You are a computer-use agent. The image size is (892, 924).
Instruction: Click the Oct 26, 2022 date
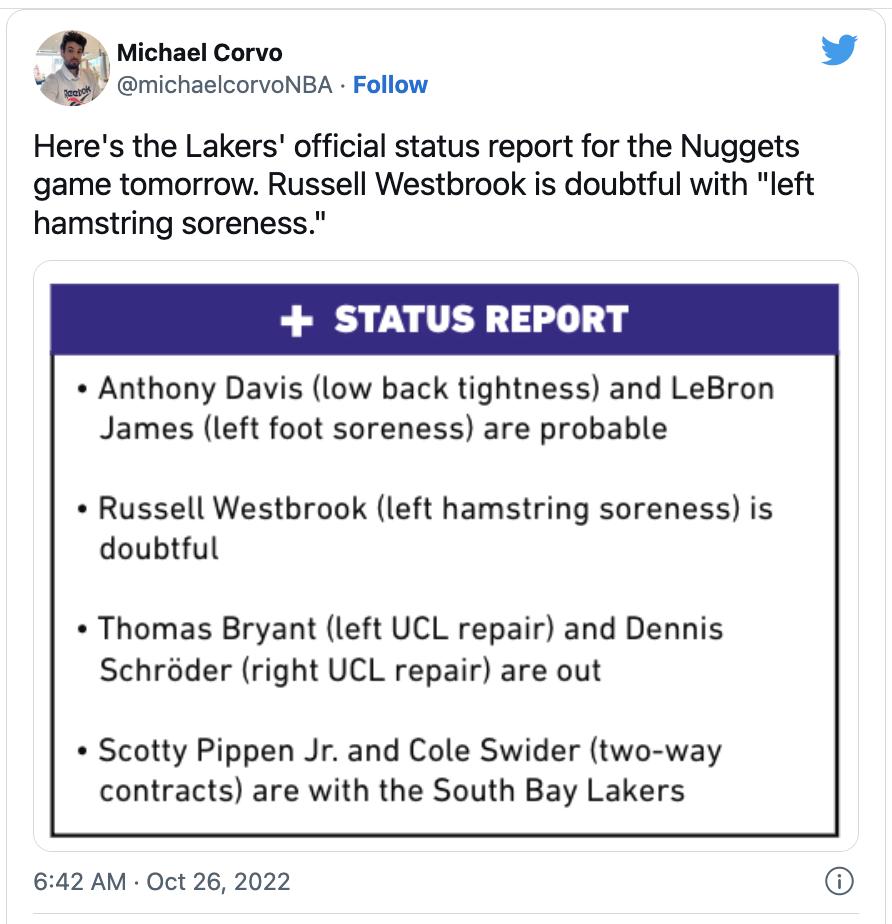point(218,882)
